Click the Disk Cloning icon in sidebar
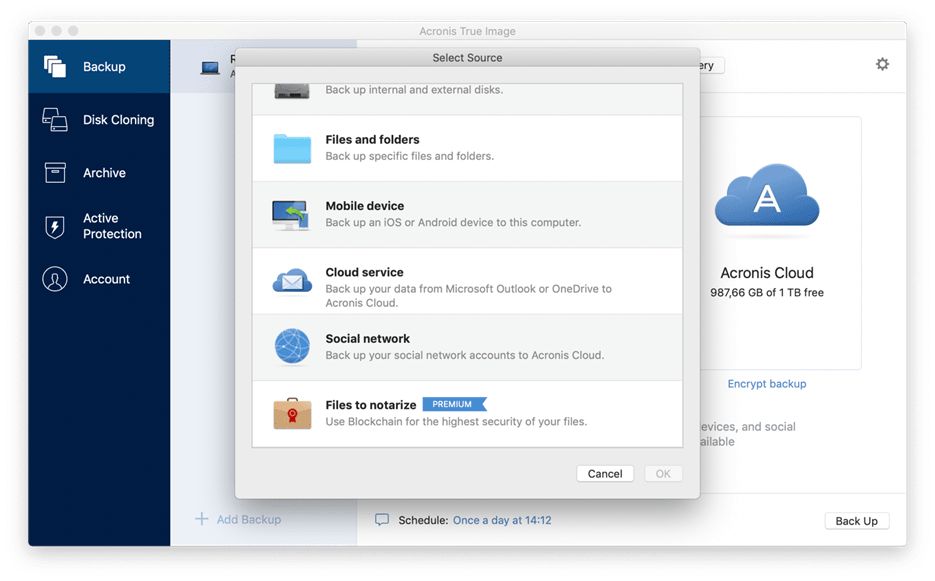 tap(55, 119)
